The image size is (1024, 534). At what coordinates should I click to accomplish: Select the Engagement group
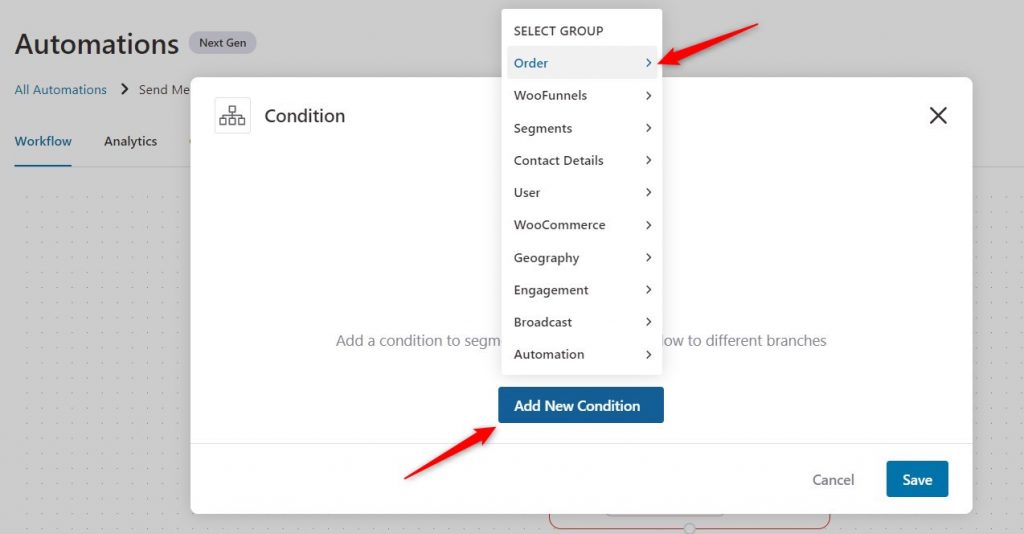(x=582, y=290)
